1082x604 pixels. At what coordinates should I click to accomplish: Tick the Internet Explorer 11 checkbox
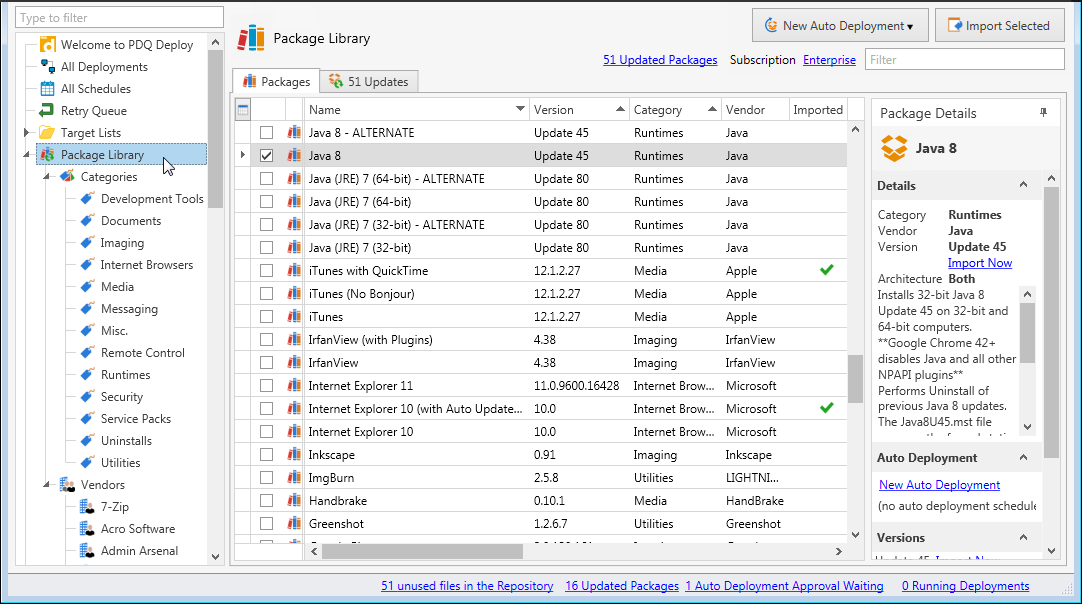pyautogui.click(x=266, y=386)
